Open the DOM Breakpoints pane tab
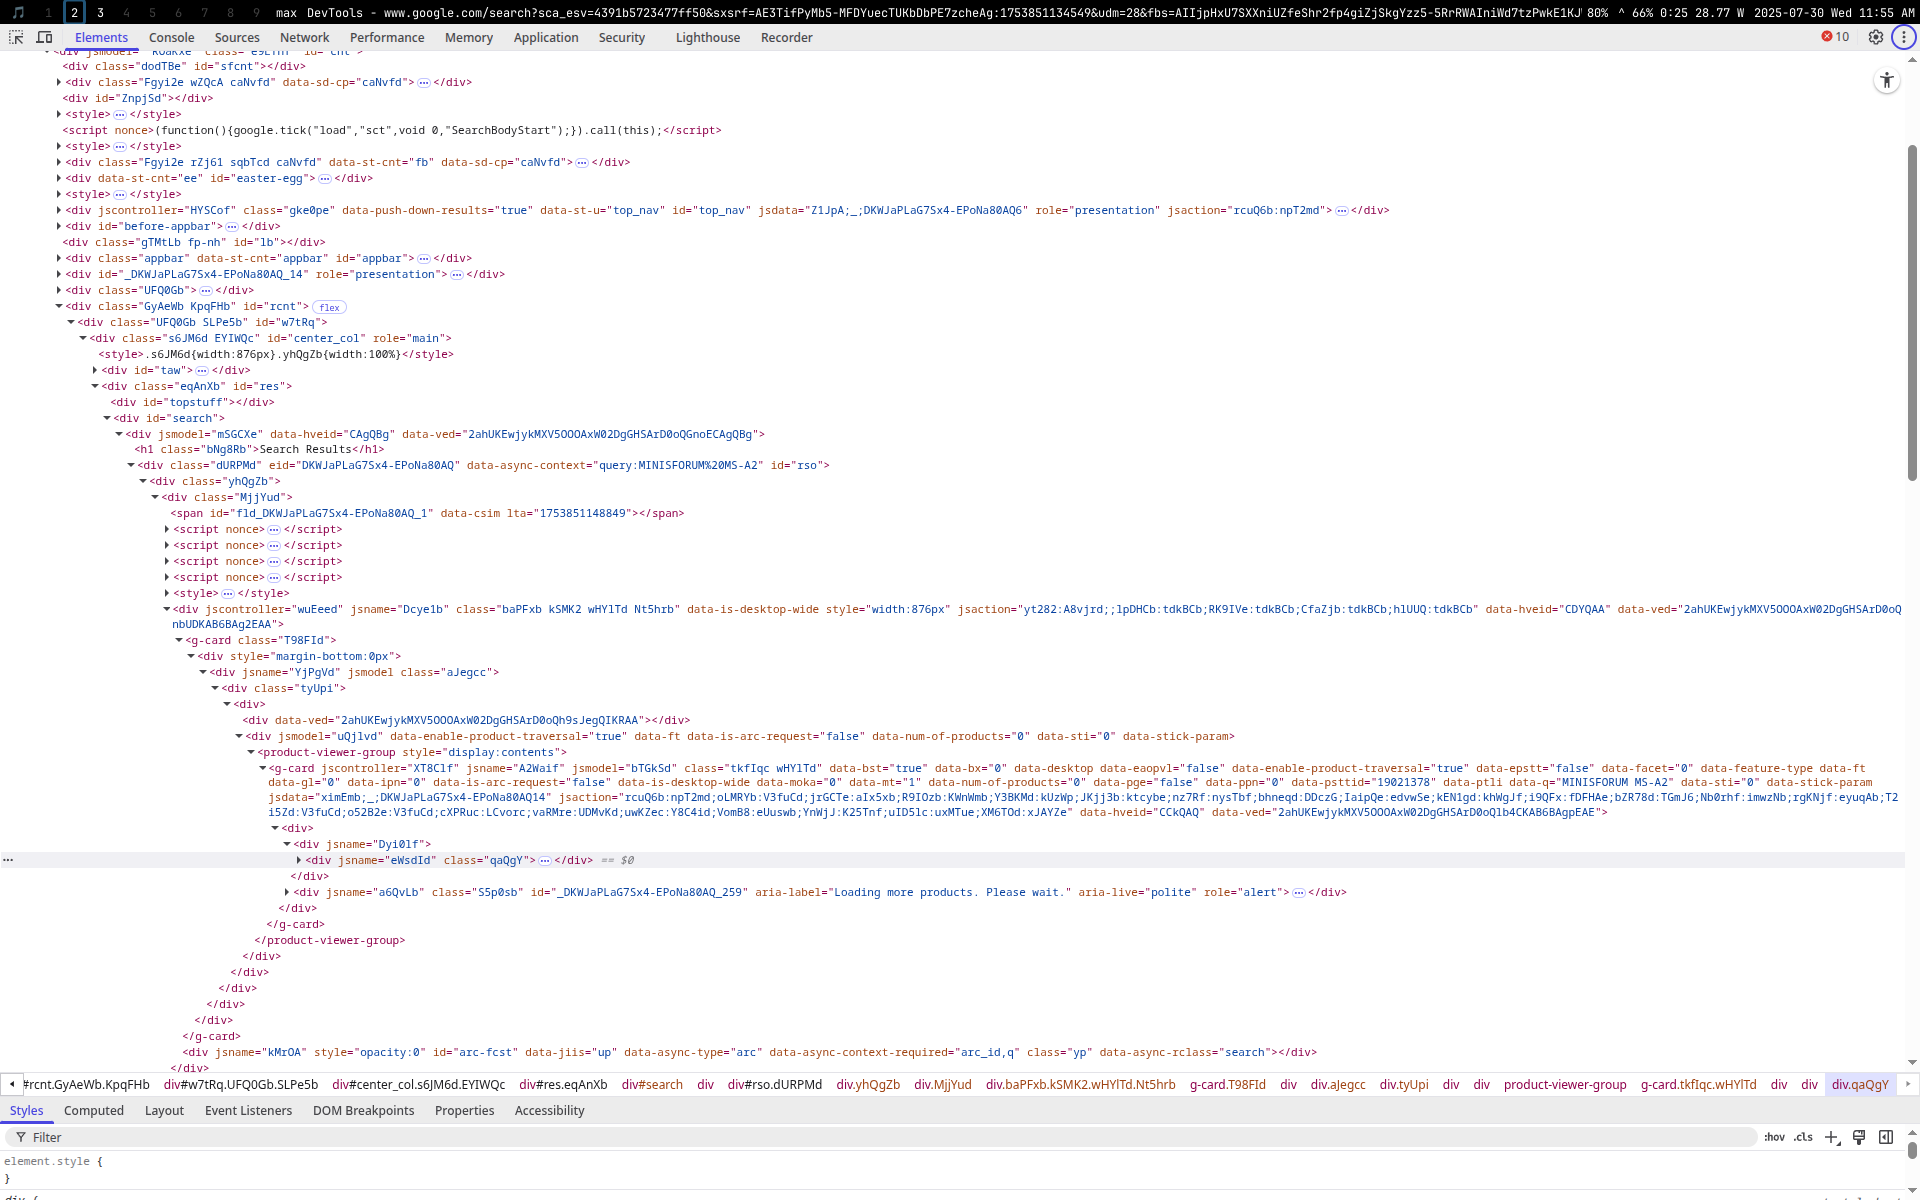This screenshot has width=1920, height=1200. (x=364, y=1111)
